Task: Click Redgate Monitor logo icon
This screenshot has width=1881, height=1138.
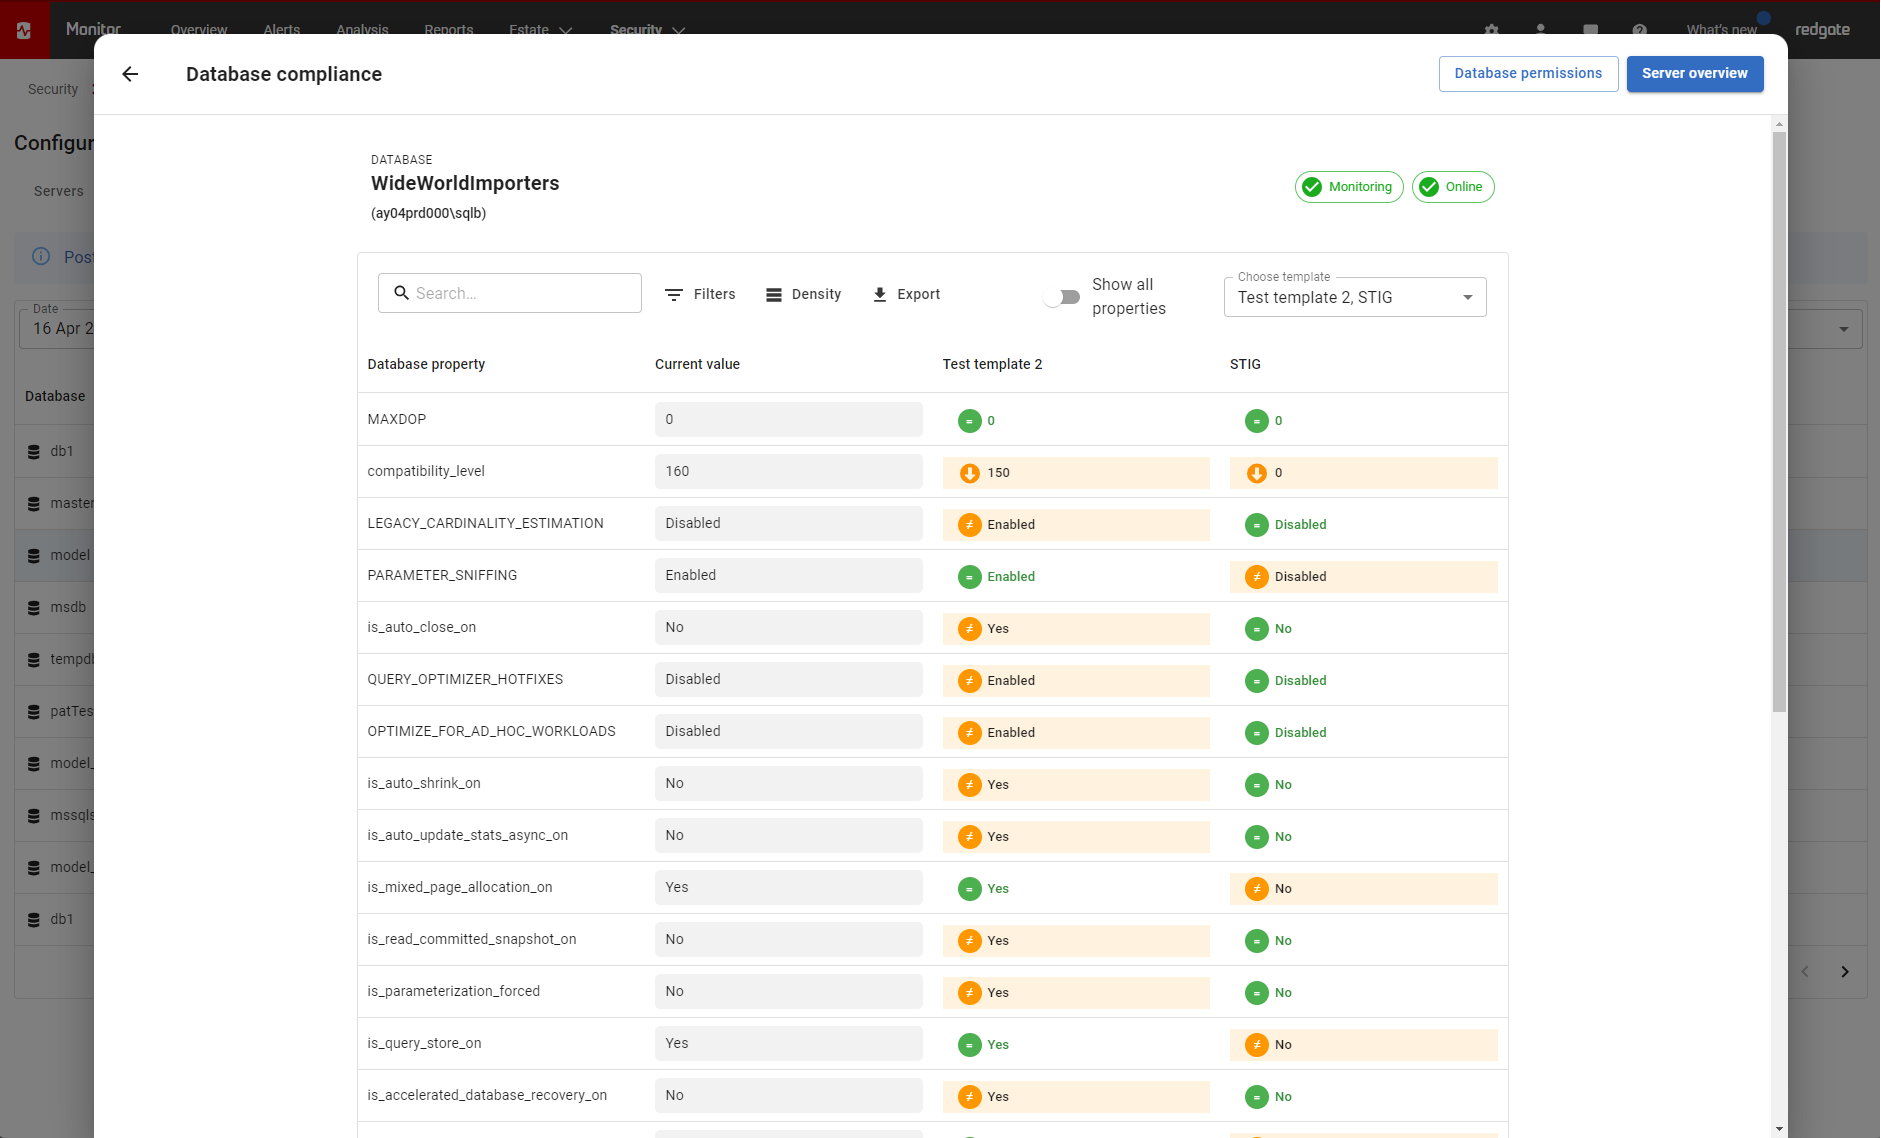Action: click(x=24, y=30)
